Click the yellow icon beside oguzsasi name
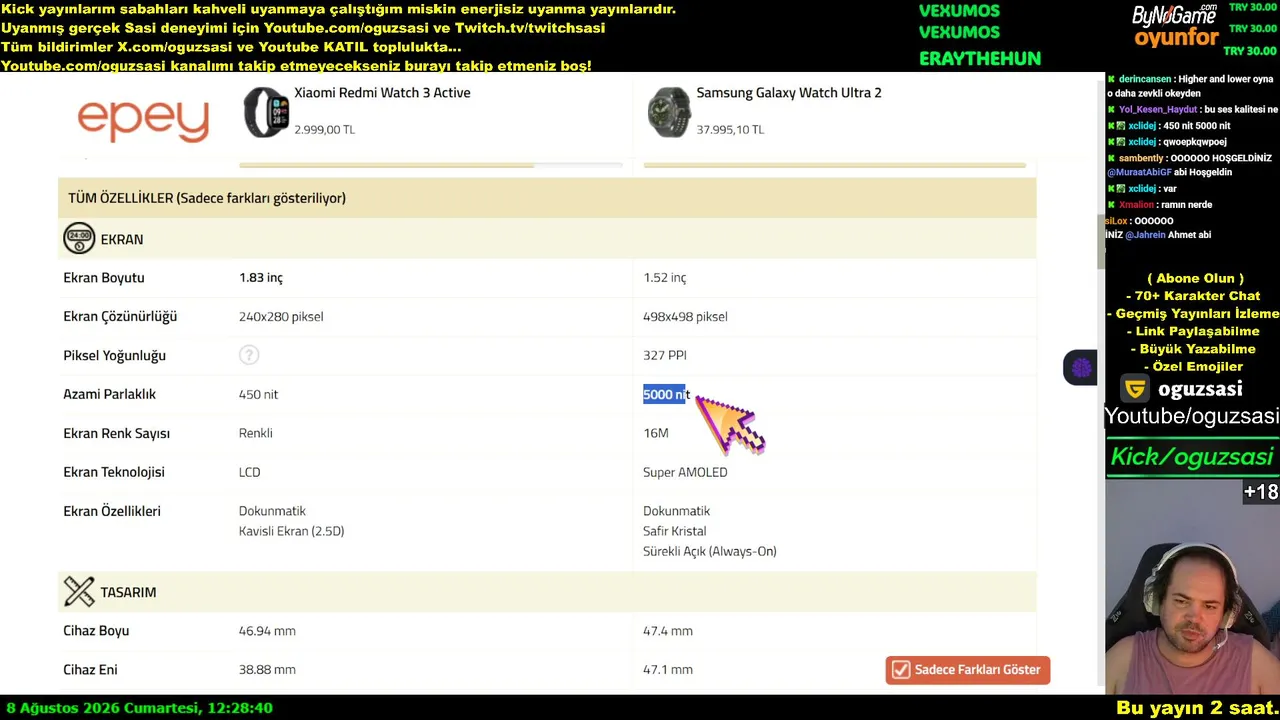 [1135, 388]
